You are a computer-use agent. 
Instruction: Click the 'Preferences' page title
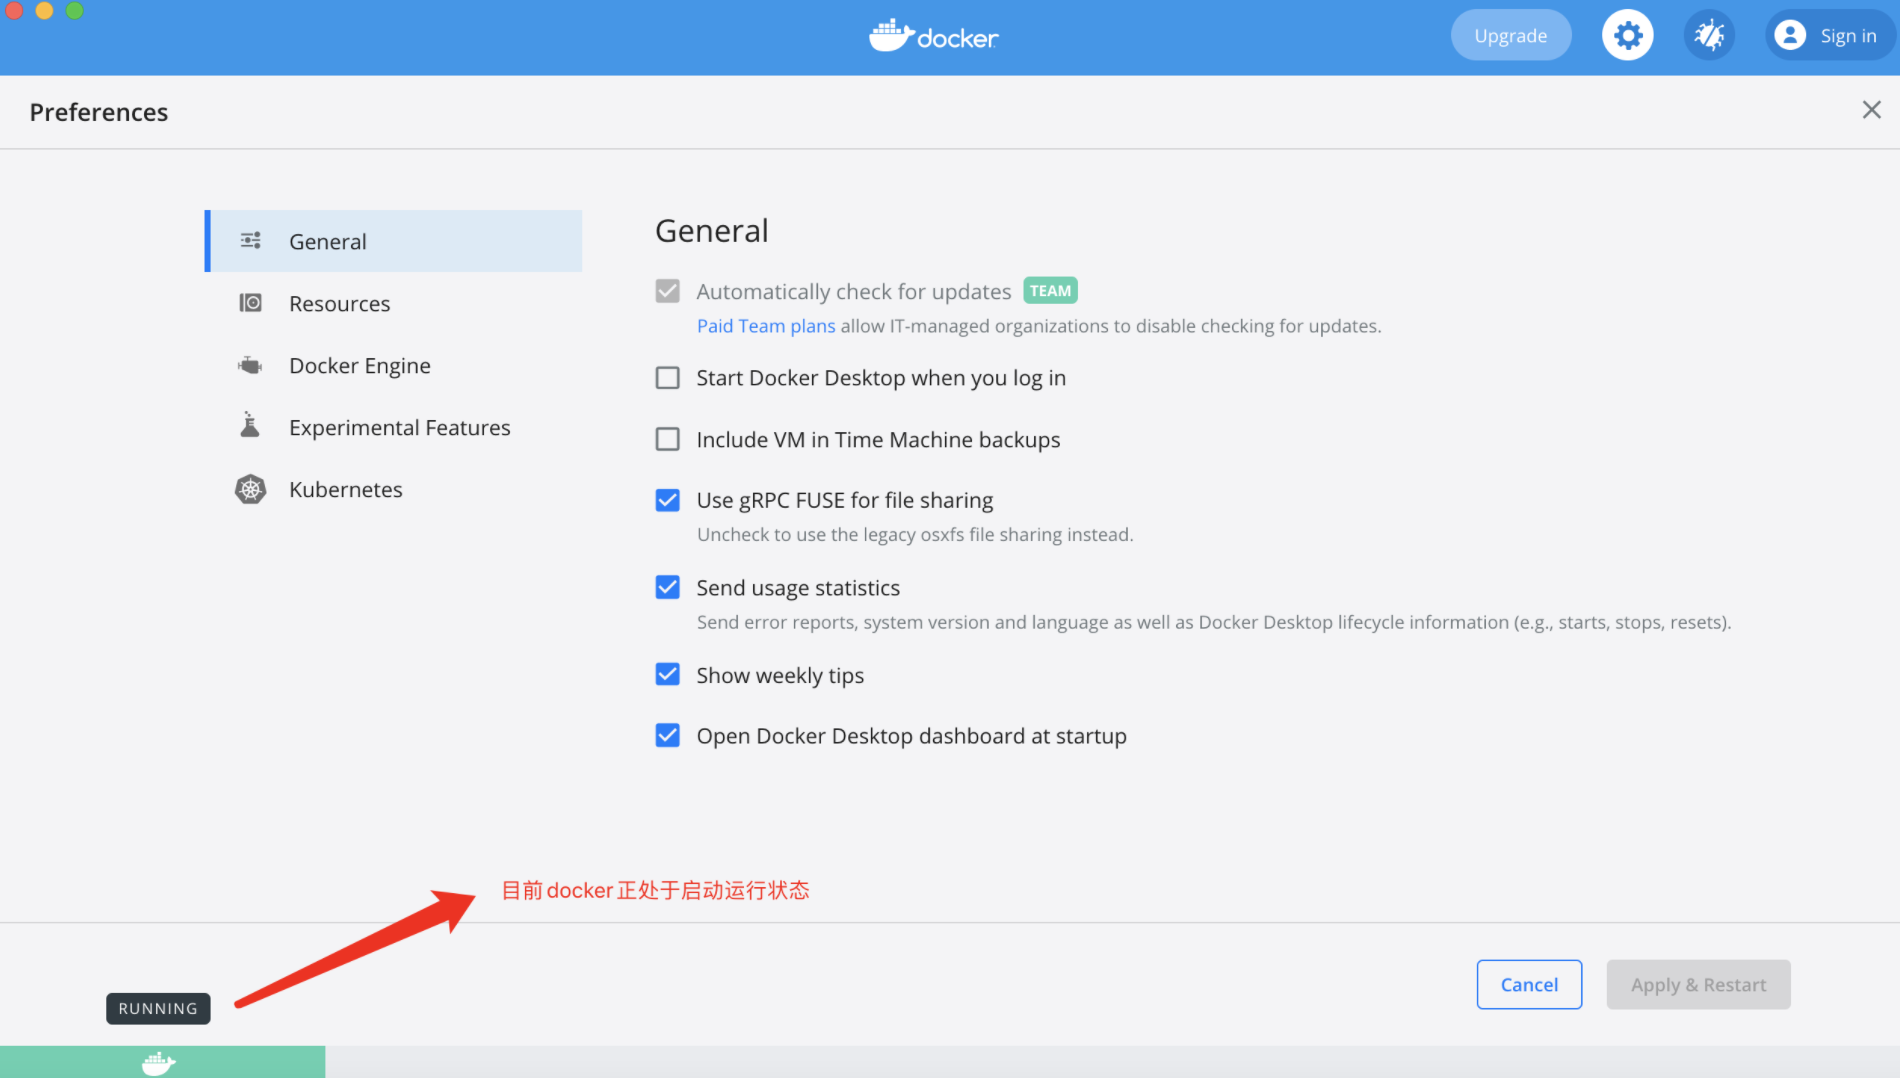(99, 112)
